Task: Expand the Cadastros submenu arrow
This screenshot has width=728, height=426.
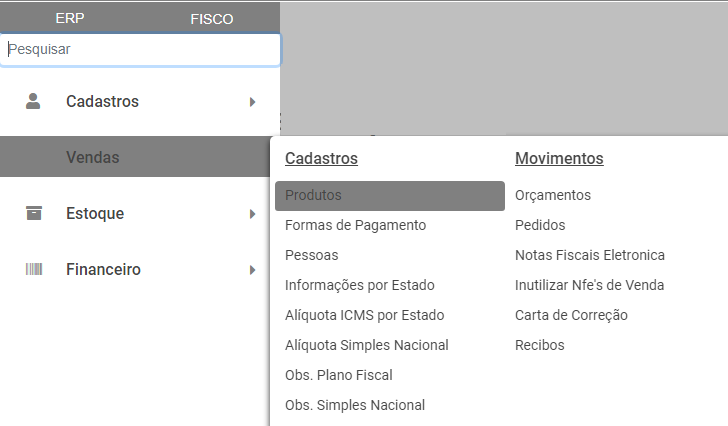Action: click(253, 101)
